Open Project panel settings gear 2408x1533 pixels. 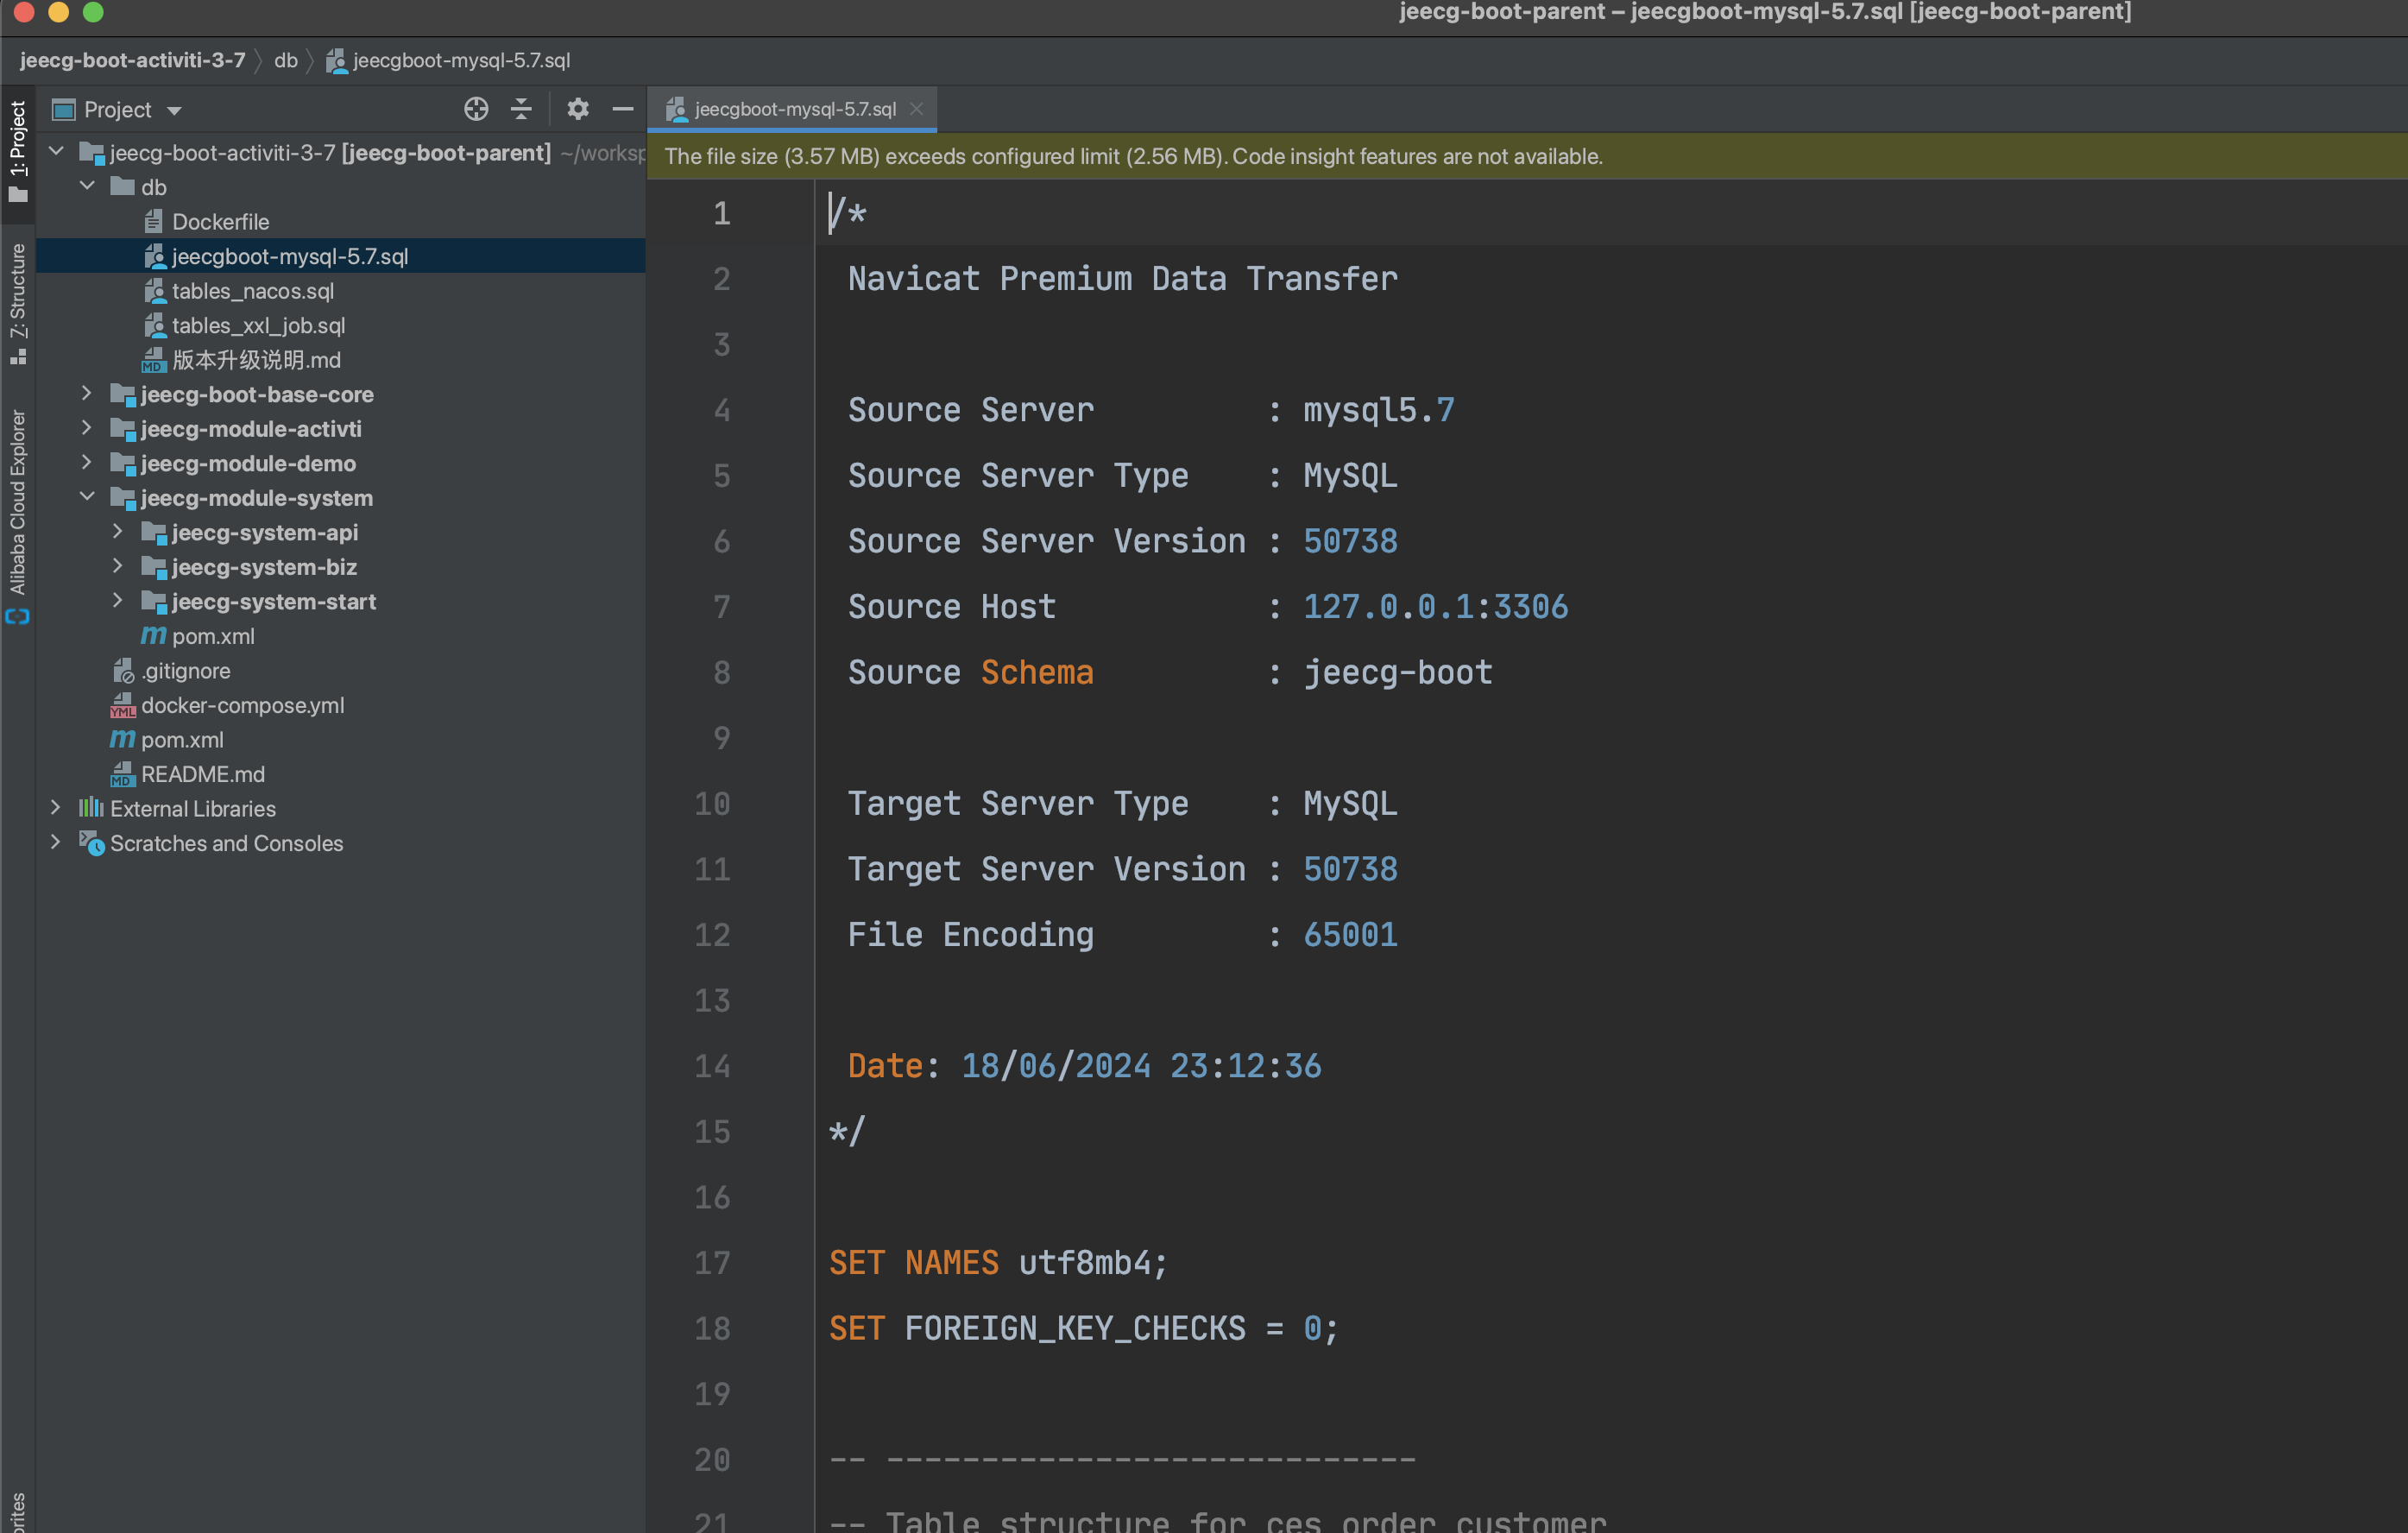(x=578, y=109)
